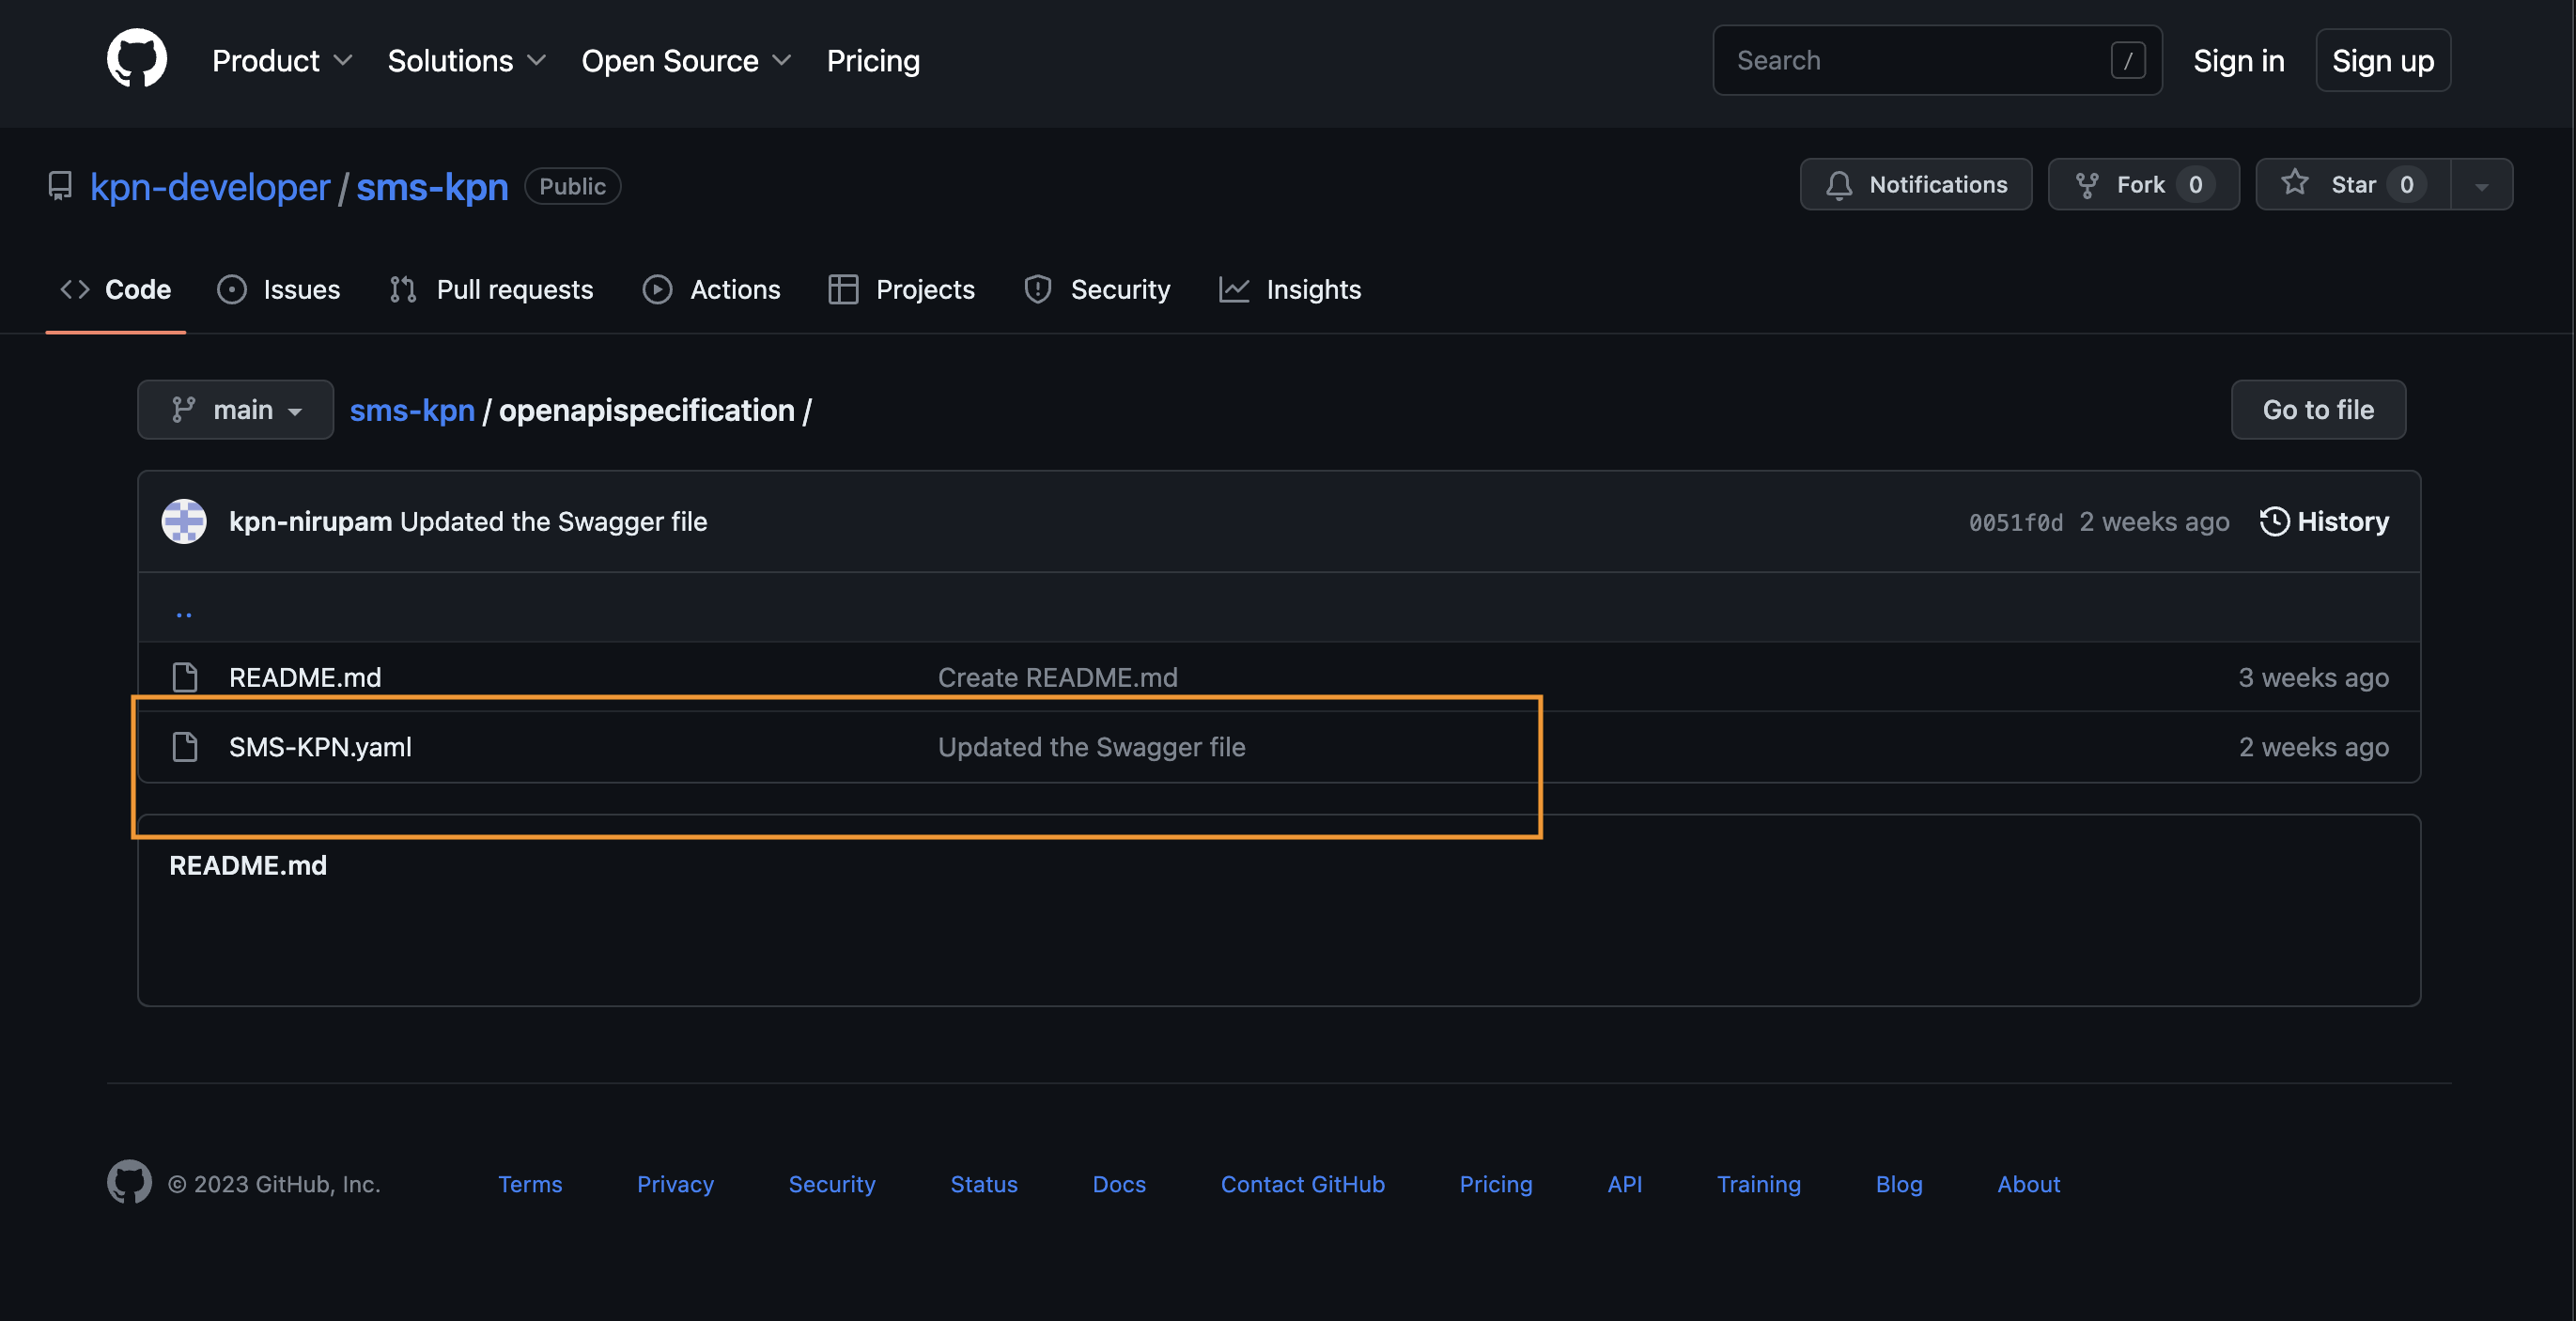Screen dimensions: 2576x1321
Task: Switch to the Issues tab
Action: (x=279, y=289)
